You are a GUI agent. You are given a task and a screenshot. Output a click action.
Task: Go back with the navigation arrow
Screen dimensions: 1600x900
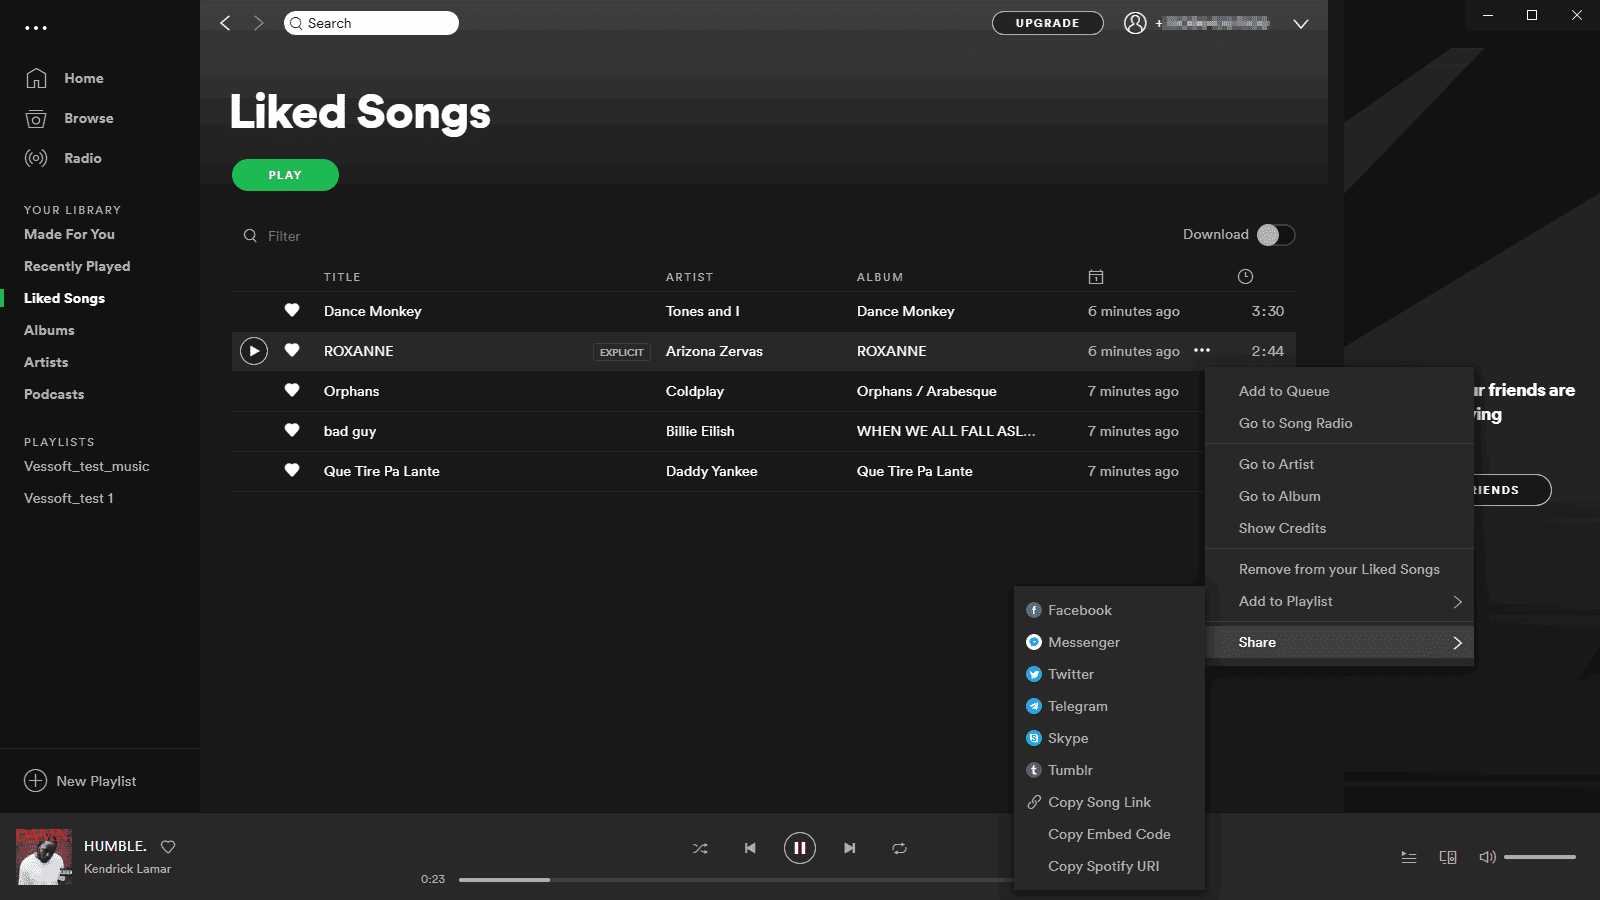(225, 23)
